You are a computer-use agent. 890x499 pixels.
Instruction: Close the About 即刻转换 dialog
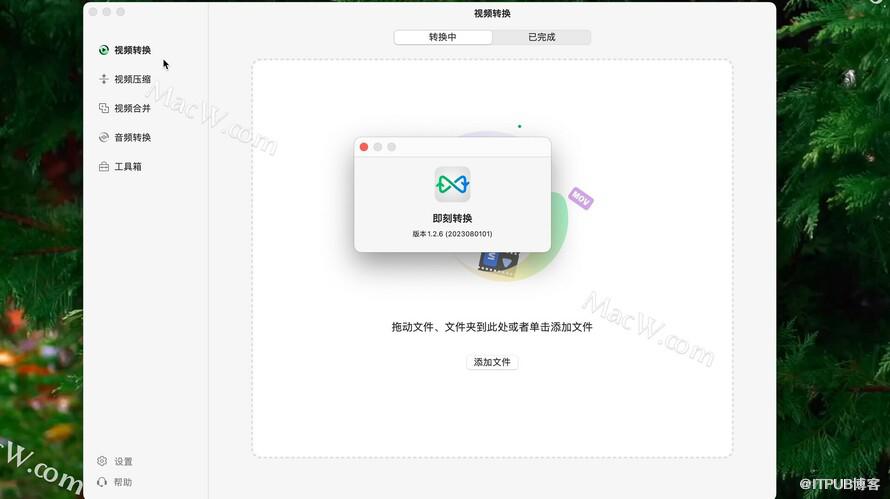click(364, 147)
